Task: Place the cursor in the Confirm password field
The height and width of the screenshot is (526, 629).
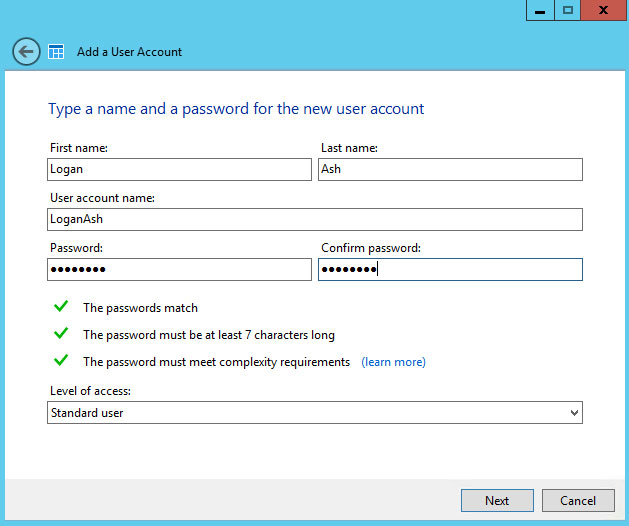Action: [449, 270]
